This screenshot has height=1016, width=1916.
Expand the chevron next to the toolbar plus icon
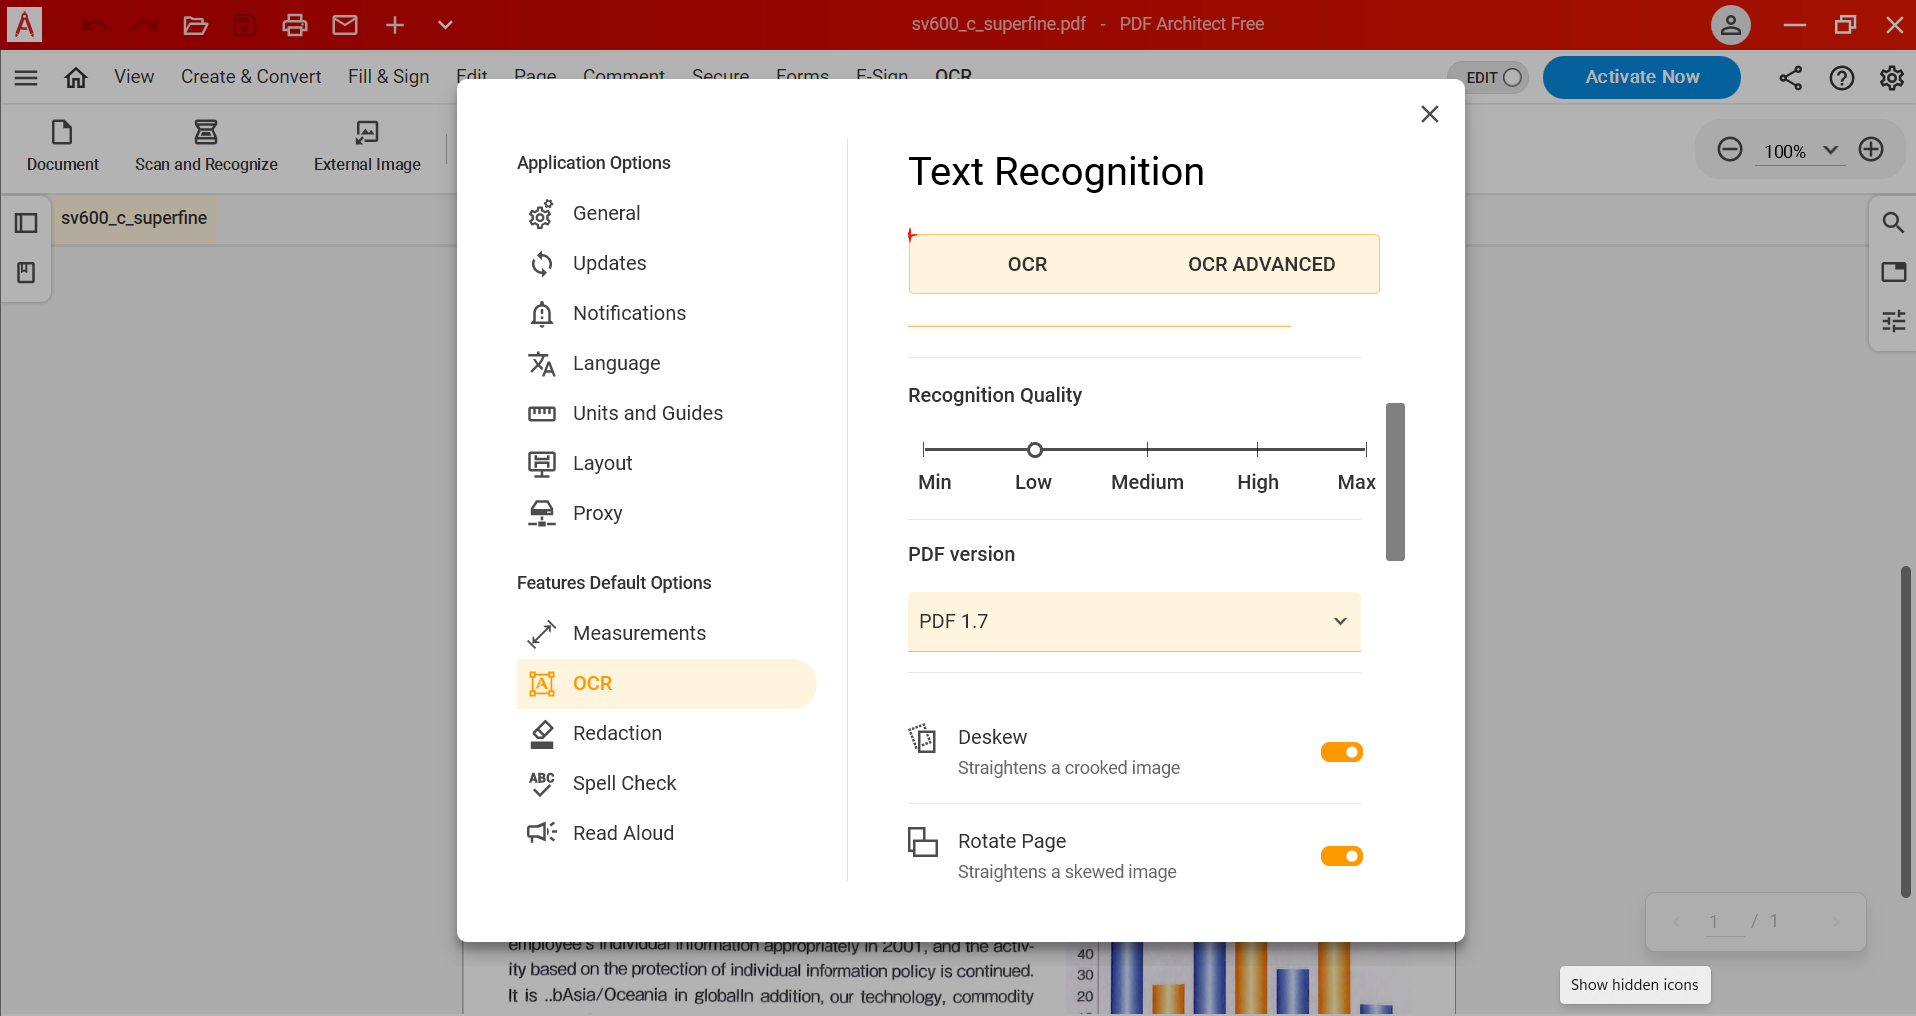click(444, 25)
